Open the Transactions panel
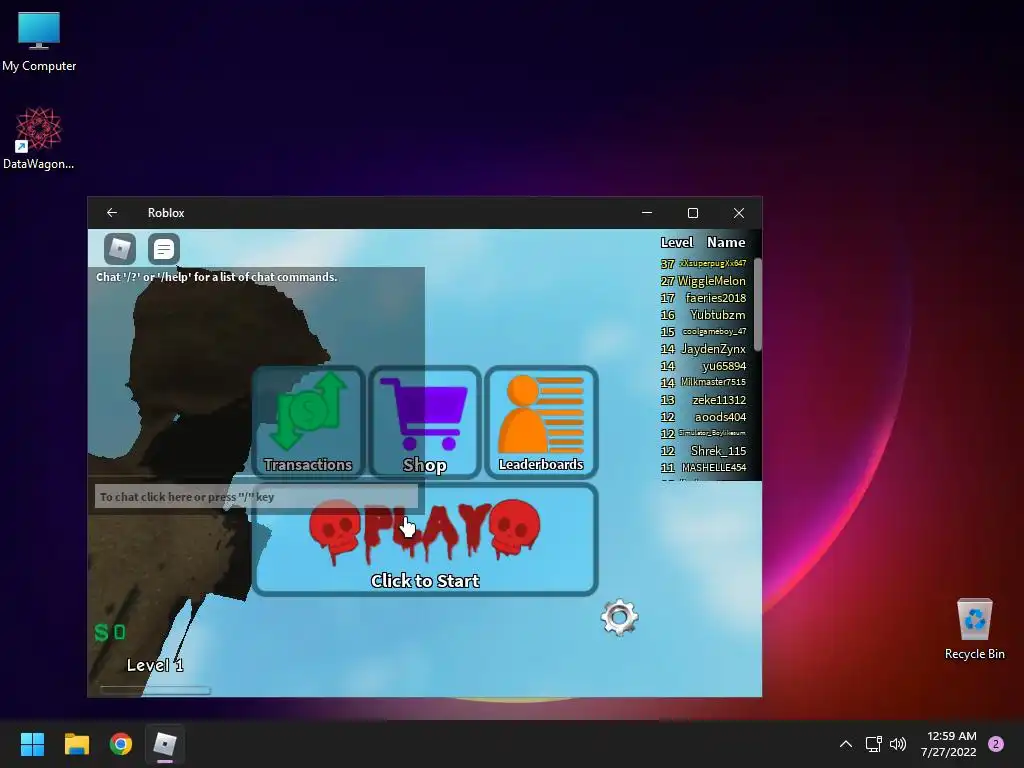 coord(308,422)
